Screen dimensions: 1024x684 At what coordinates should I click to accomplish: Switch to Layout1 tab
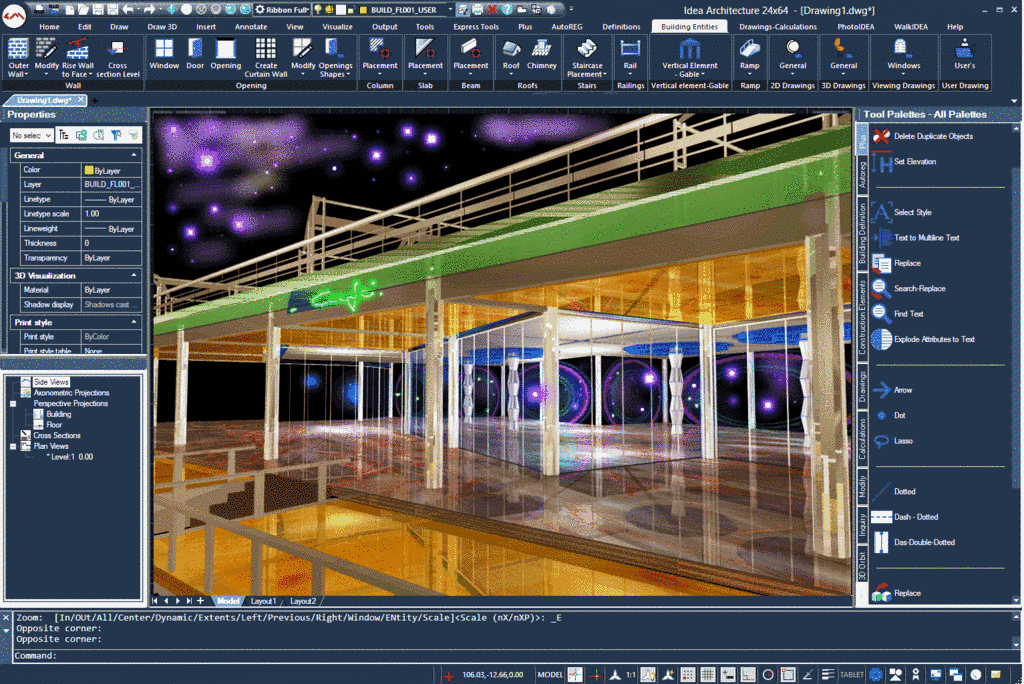263,601
